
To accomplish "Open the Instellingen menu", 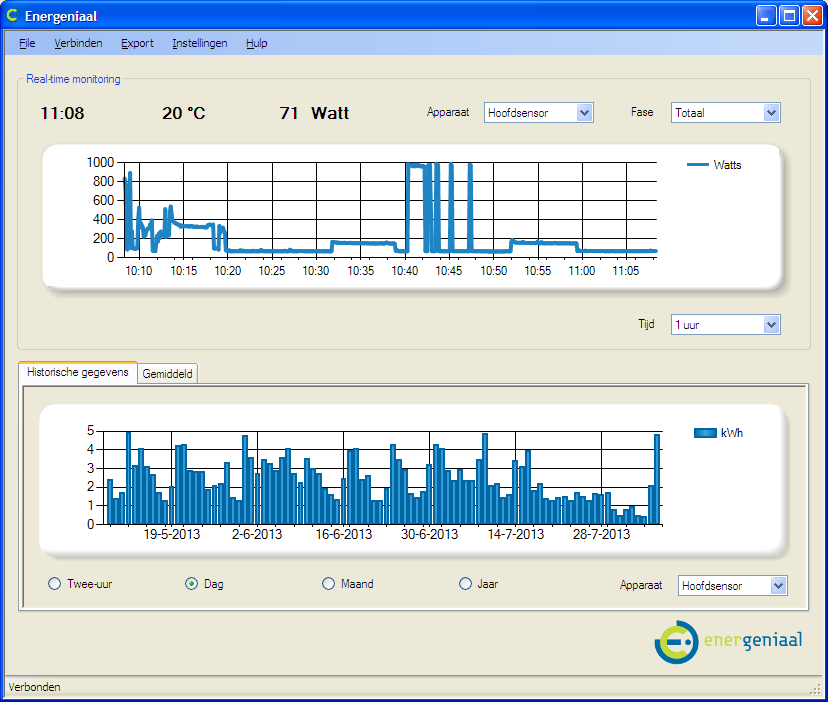I will click(x=200, y=43).
